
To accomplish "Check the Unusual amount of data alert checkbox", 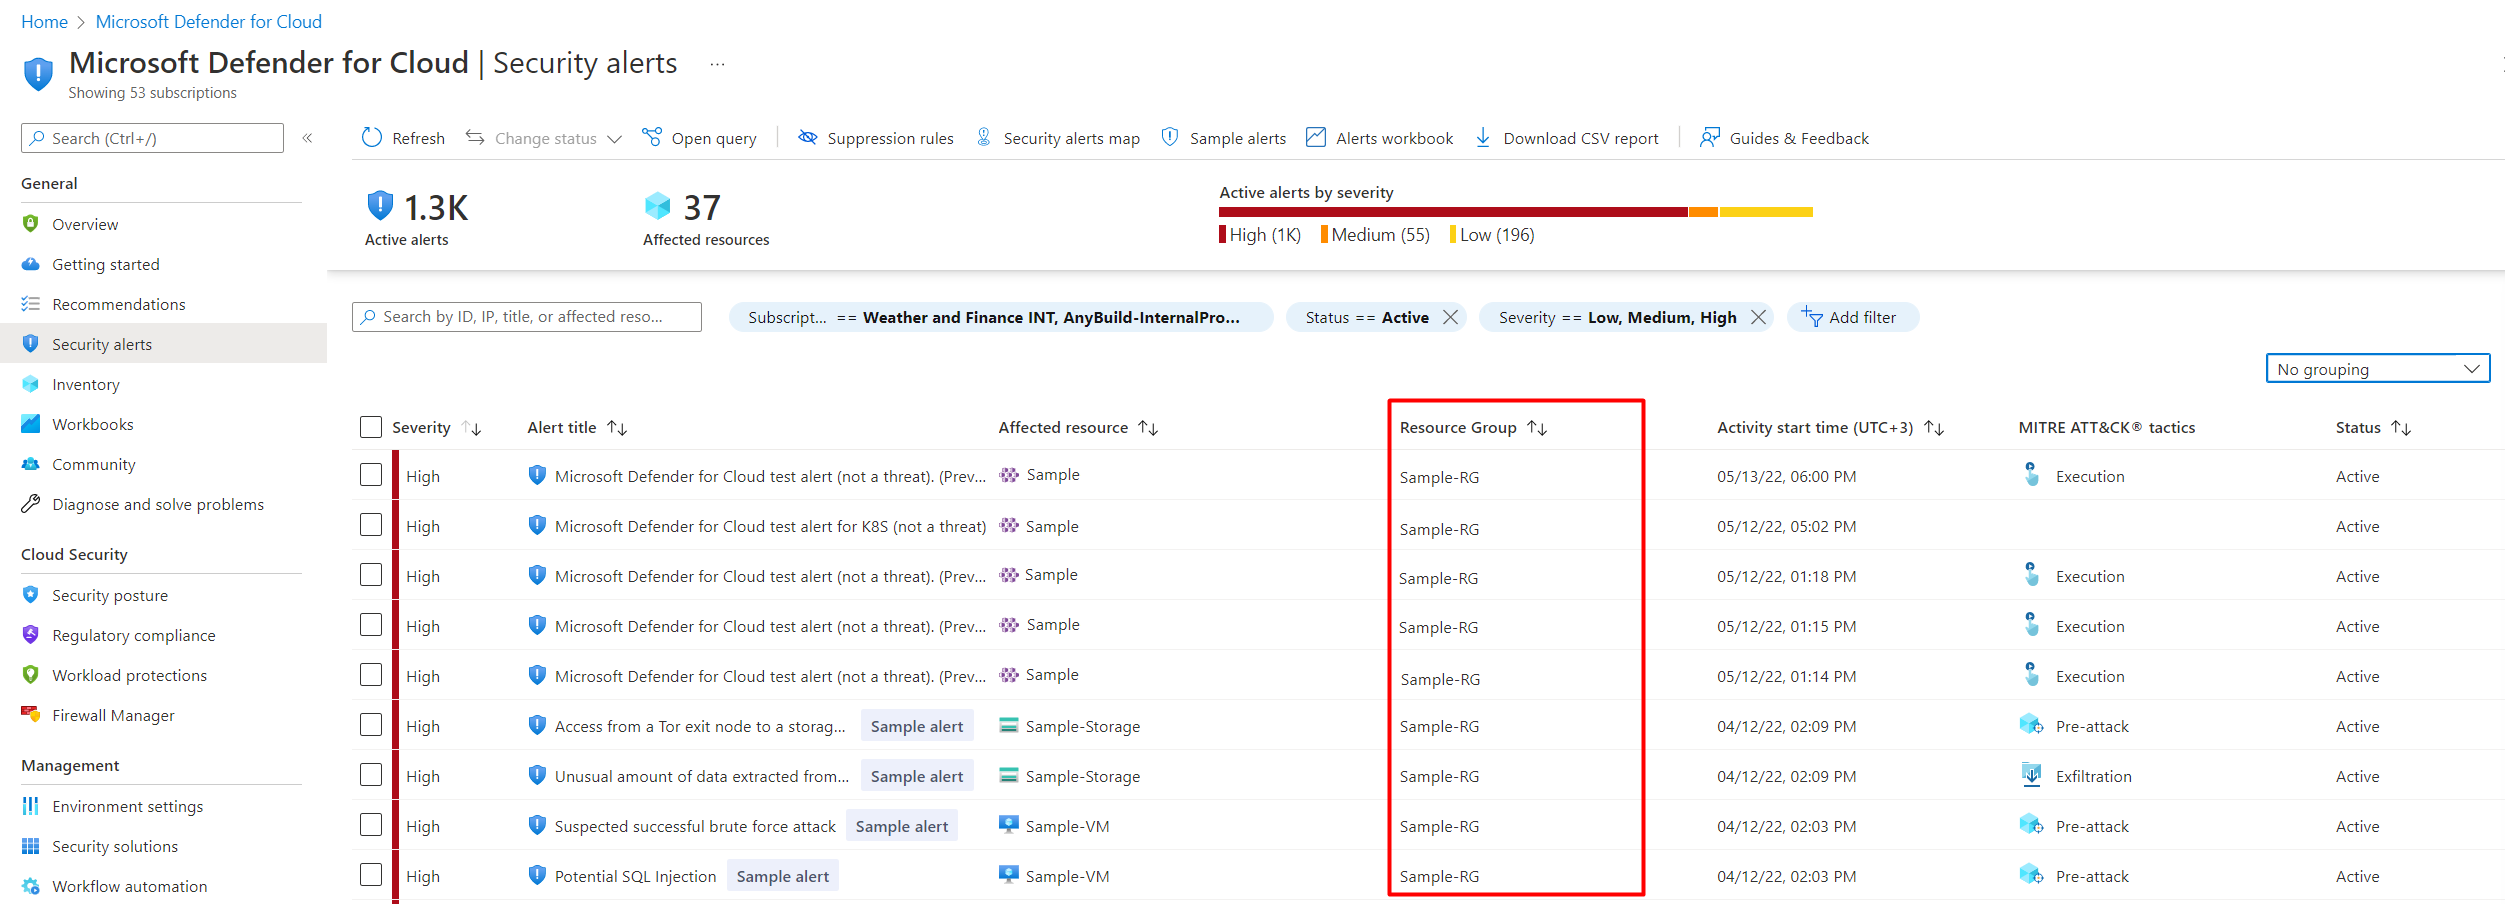I will [371, 775].
